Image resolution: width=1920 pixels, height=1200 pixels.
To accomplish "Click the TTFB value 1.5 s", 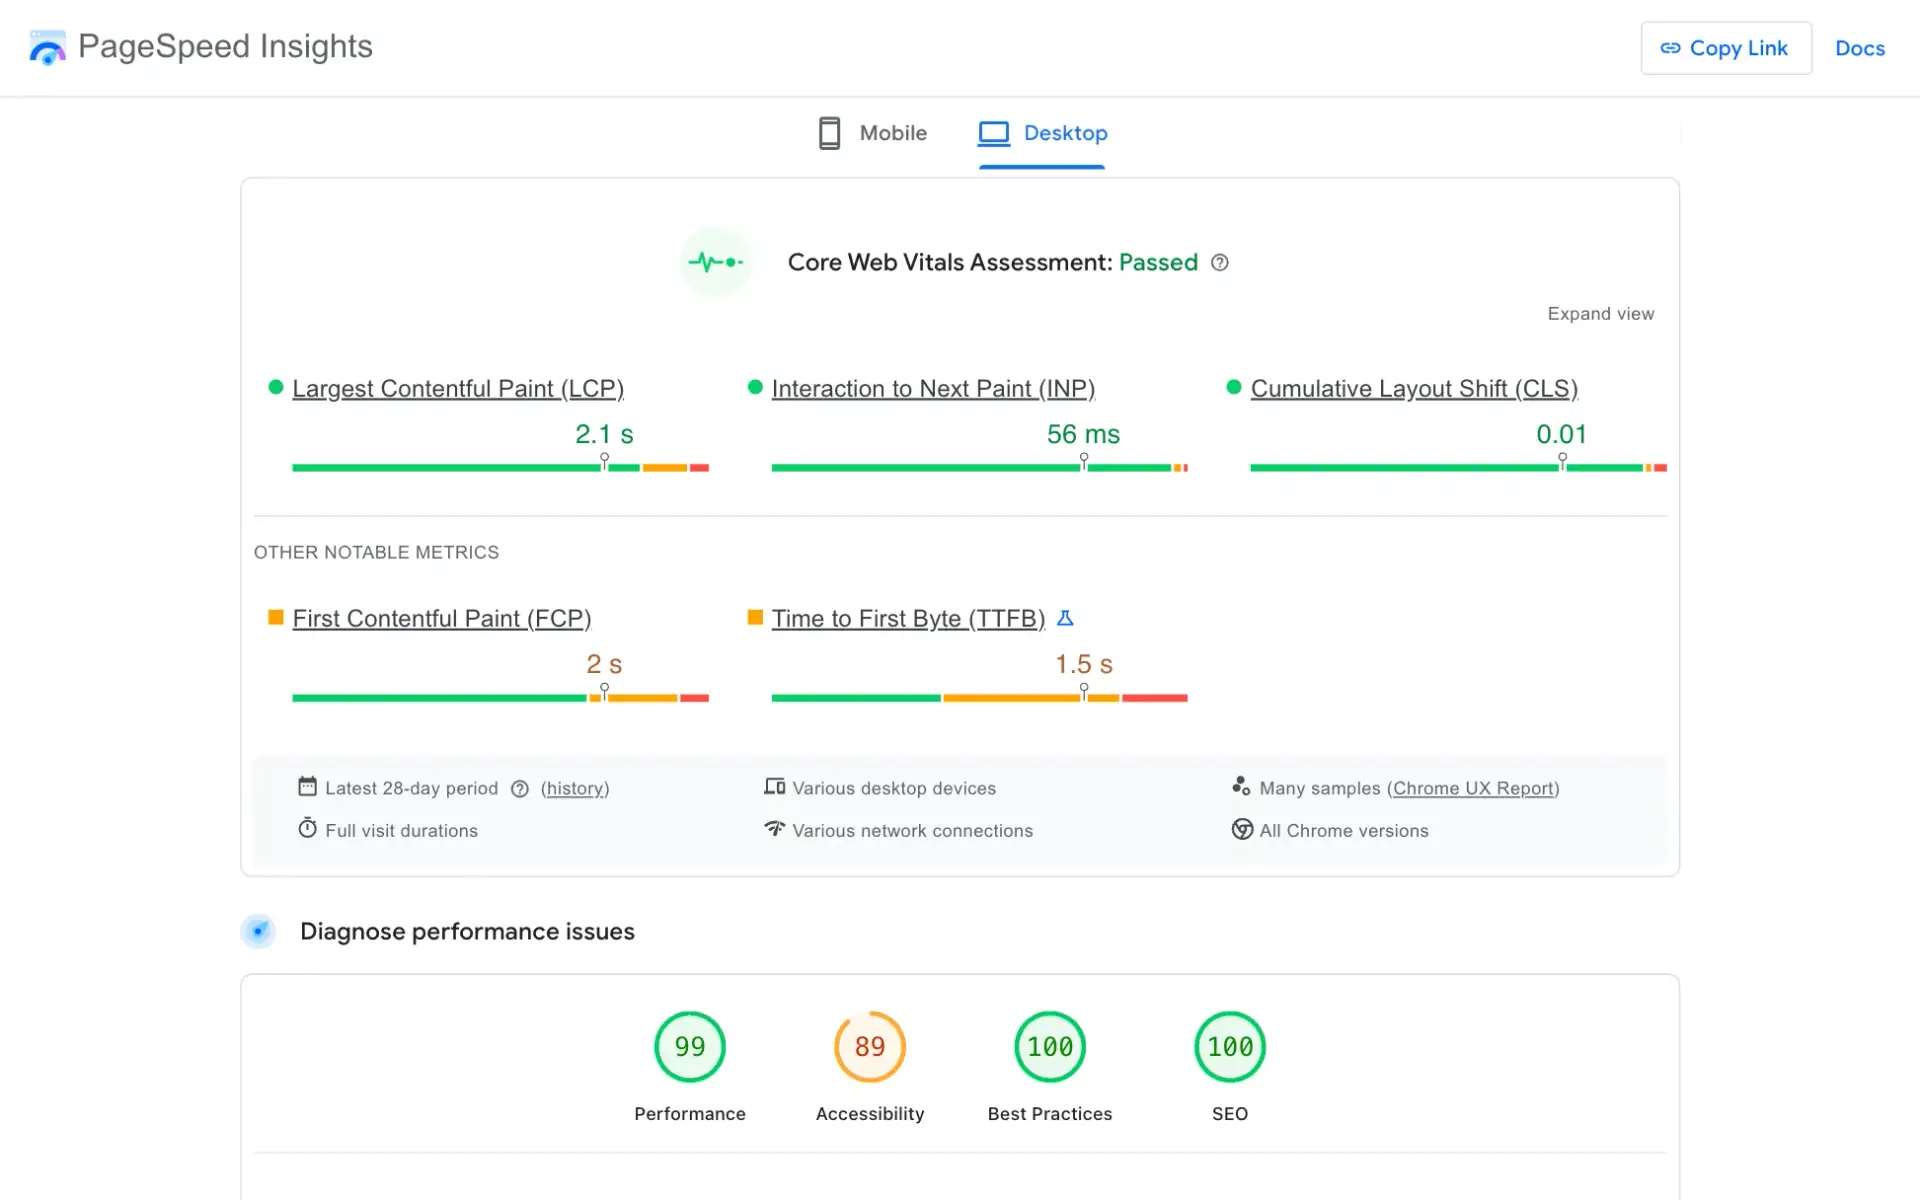I will (1084, 664).
